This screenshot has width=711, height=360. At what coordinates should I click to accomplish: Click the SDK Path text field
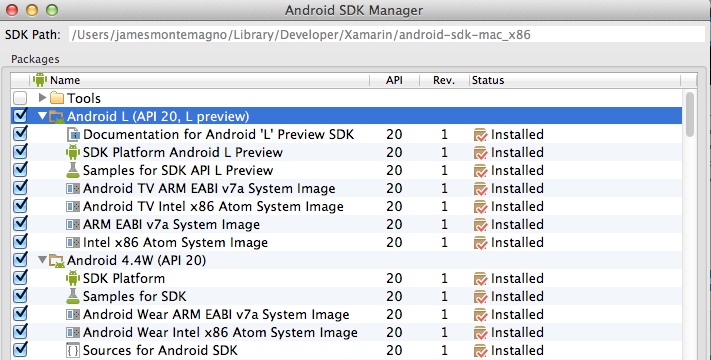point(387,34)
